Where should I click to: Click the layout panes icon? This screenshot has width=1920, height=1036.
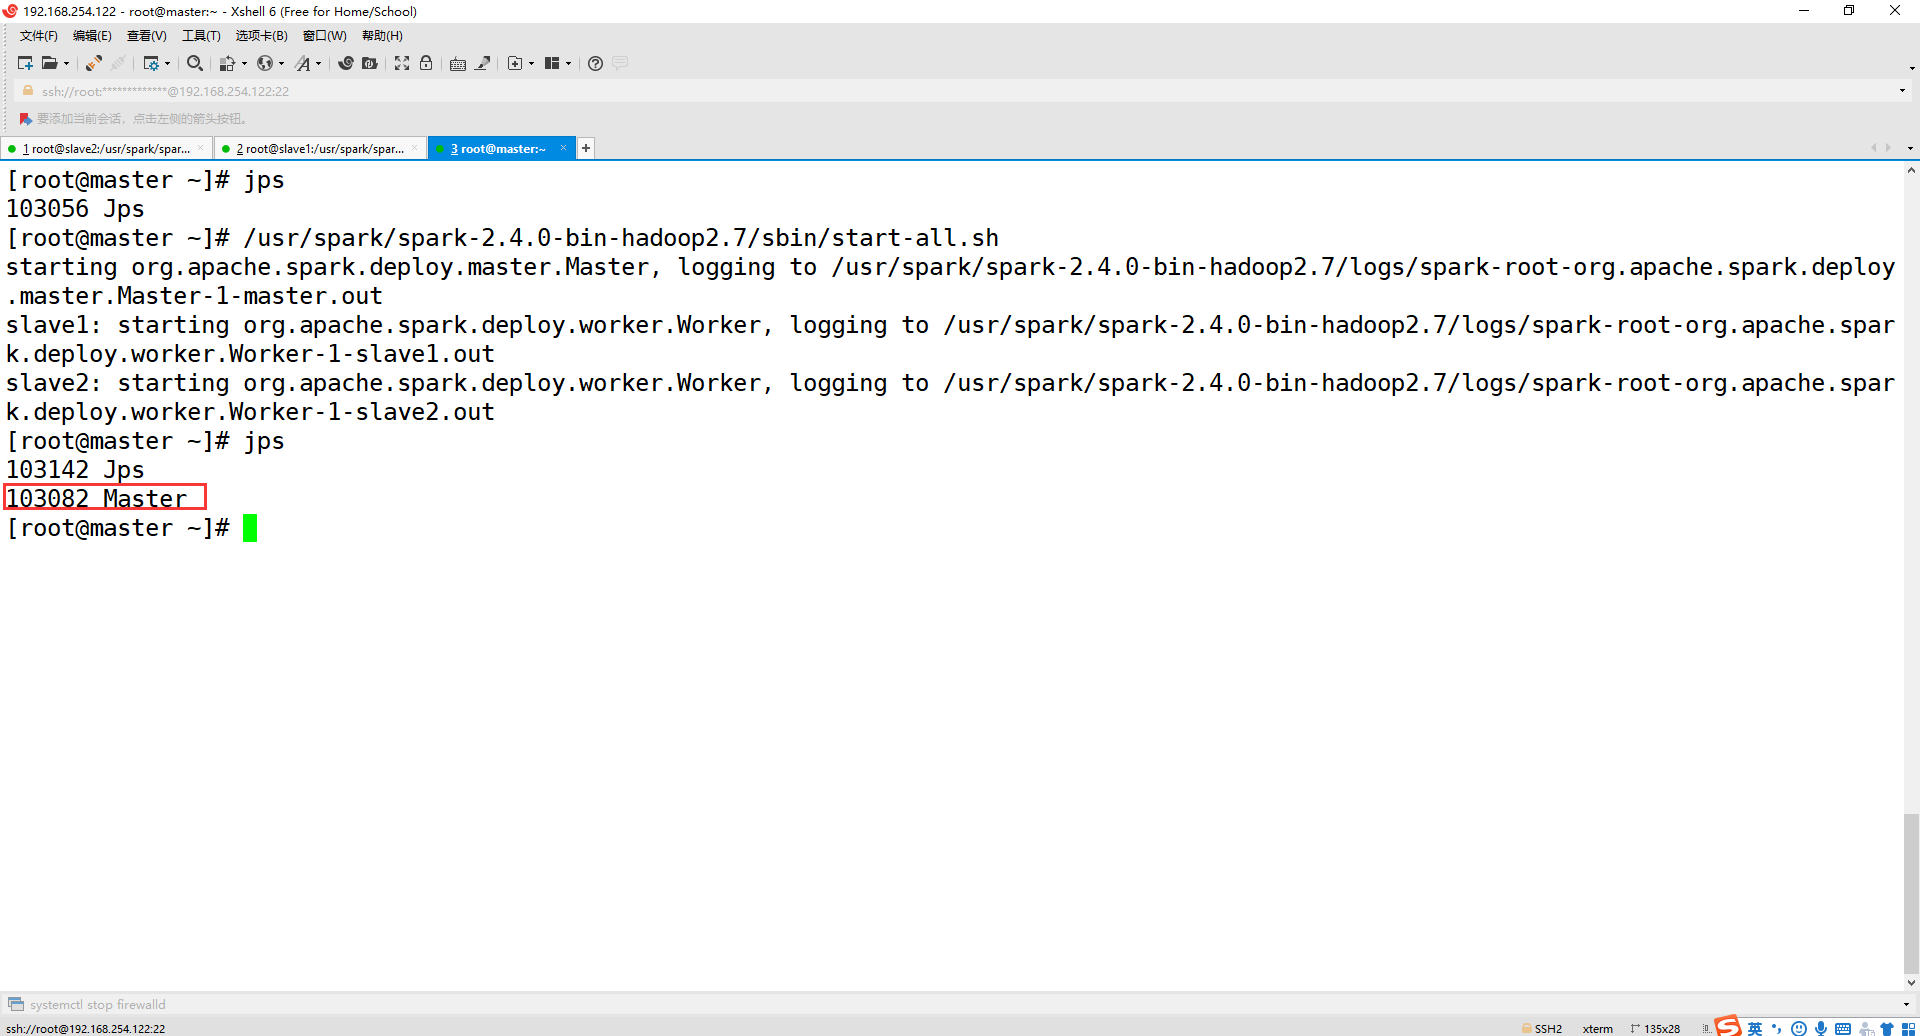[552, 63]
